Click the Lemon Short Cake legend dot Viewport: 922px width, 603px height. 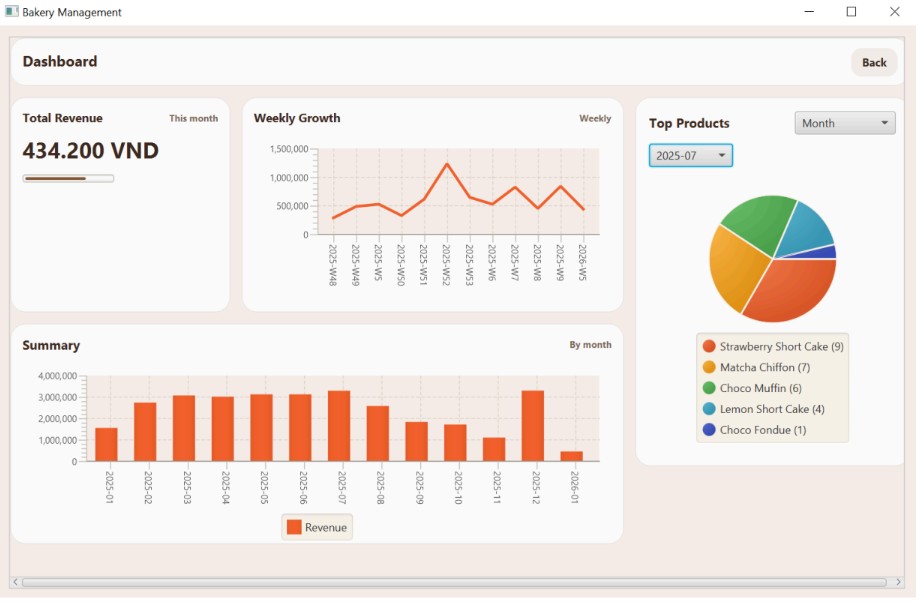point(709,409)
